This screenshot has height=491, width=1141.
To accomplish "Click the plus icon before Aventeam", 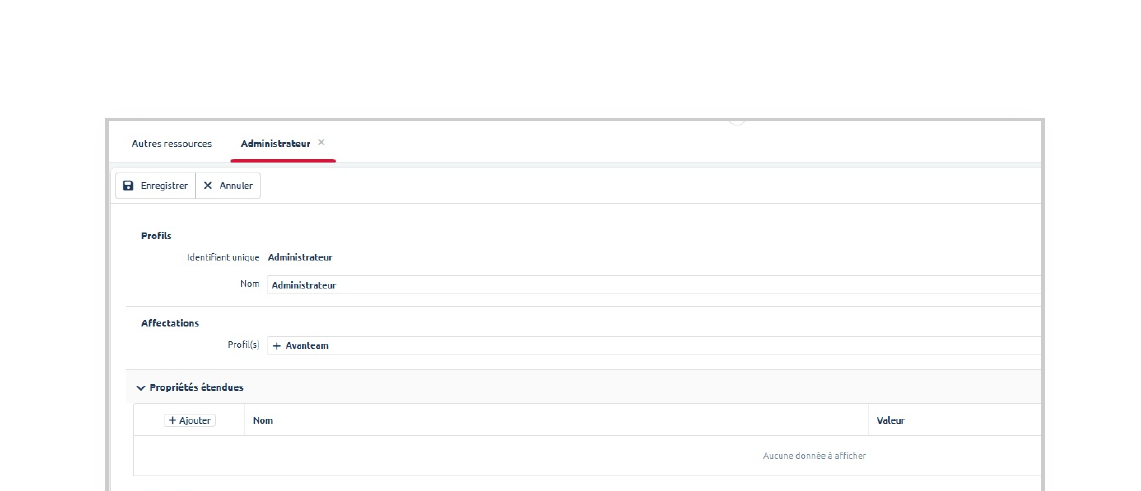I will click(x=277, y=346).
